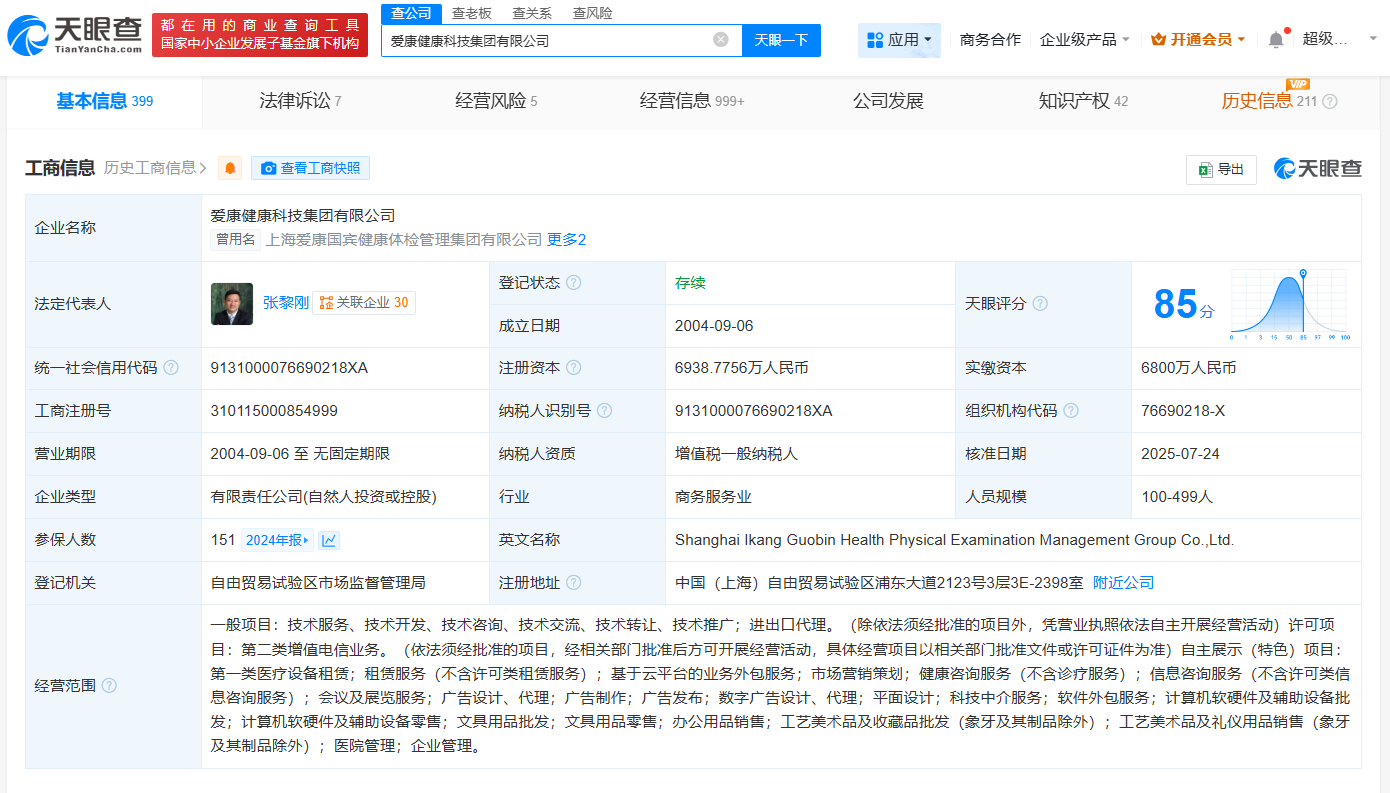Select the 基本信息 tab

click(x=104, y=101)
